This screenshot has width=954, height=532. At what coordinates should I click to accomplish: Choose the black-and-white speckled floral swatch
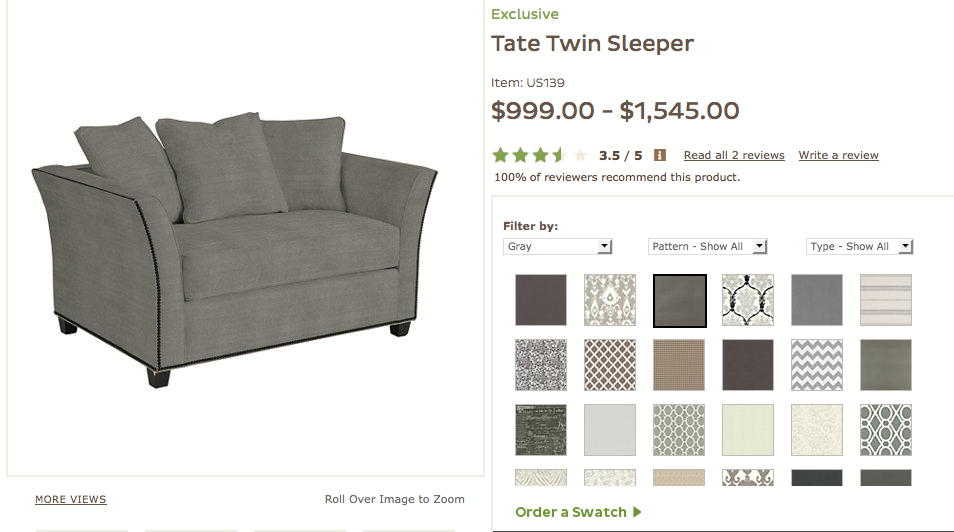pyautogui.click(x=541, y=365)
